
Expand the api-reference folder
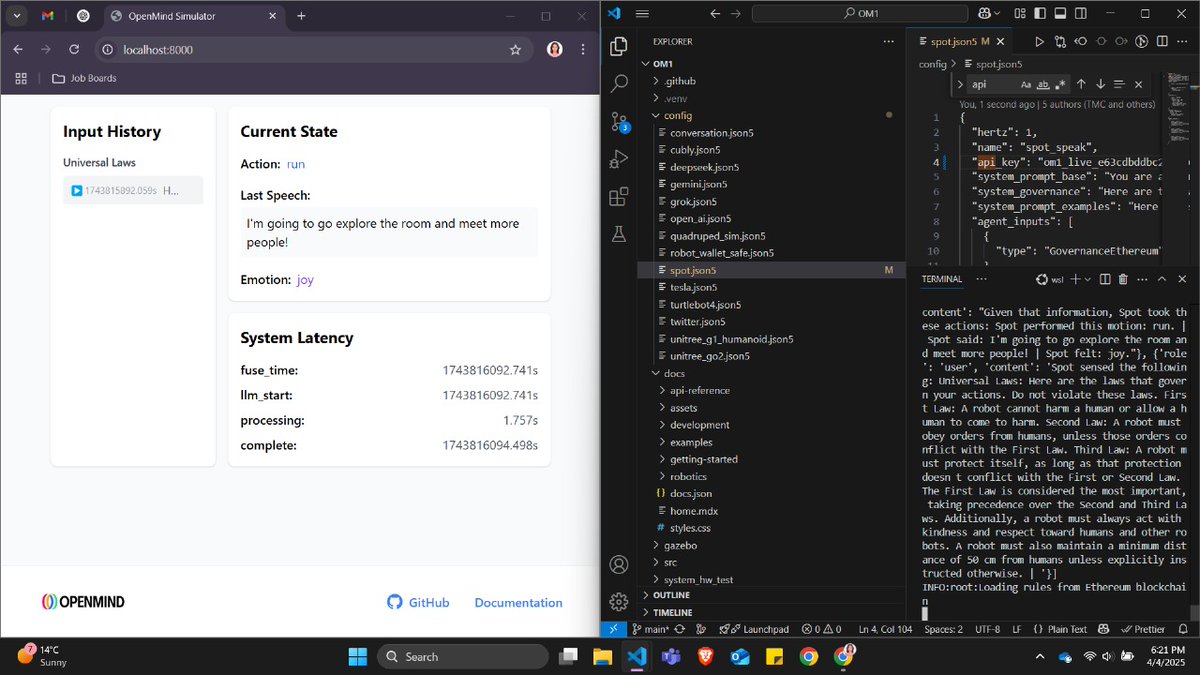(x=700, y=390)
